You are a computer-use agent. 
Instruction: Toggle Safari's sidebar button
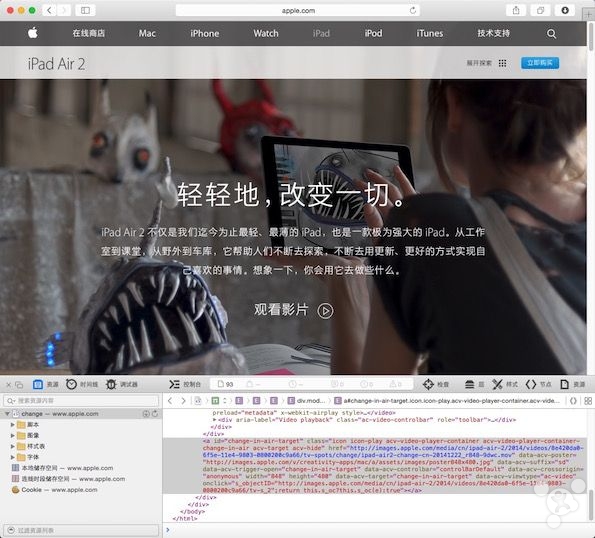click(85, 11)
